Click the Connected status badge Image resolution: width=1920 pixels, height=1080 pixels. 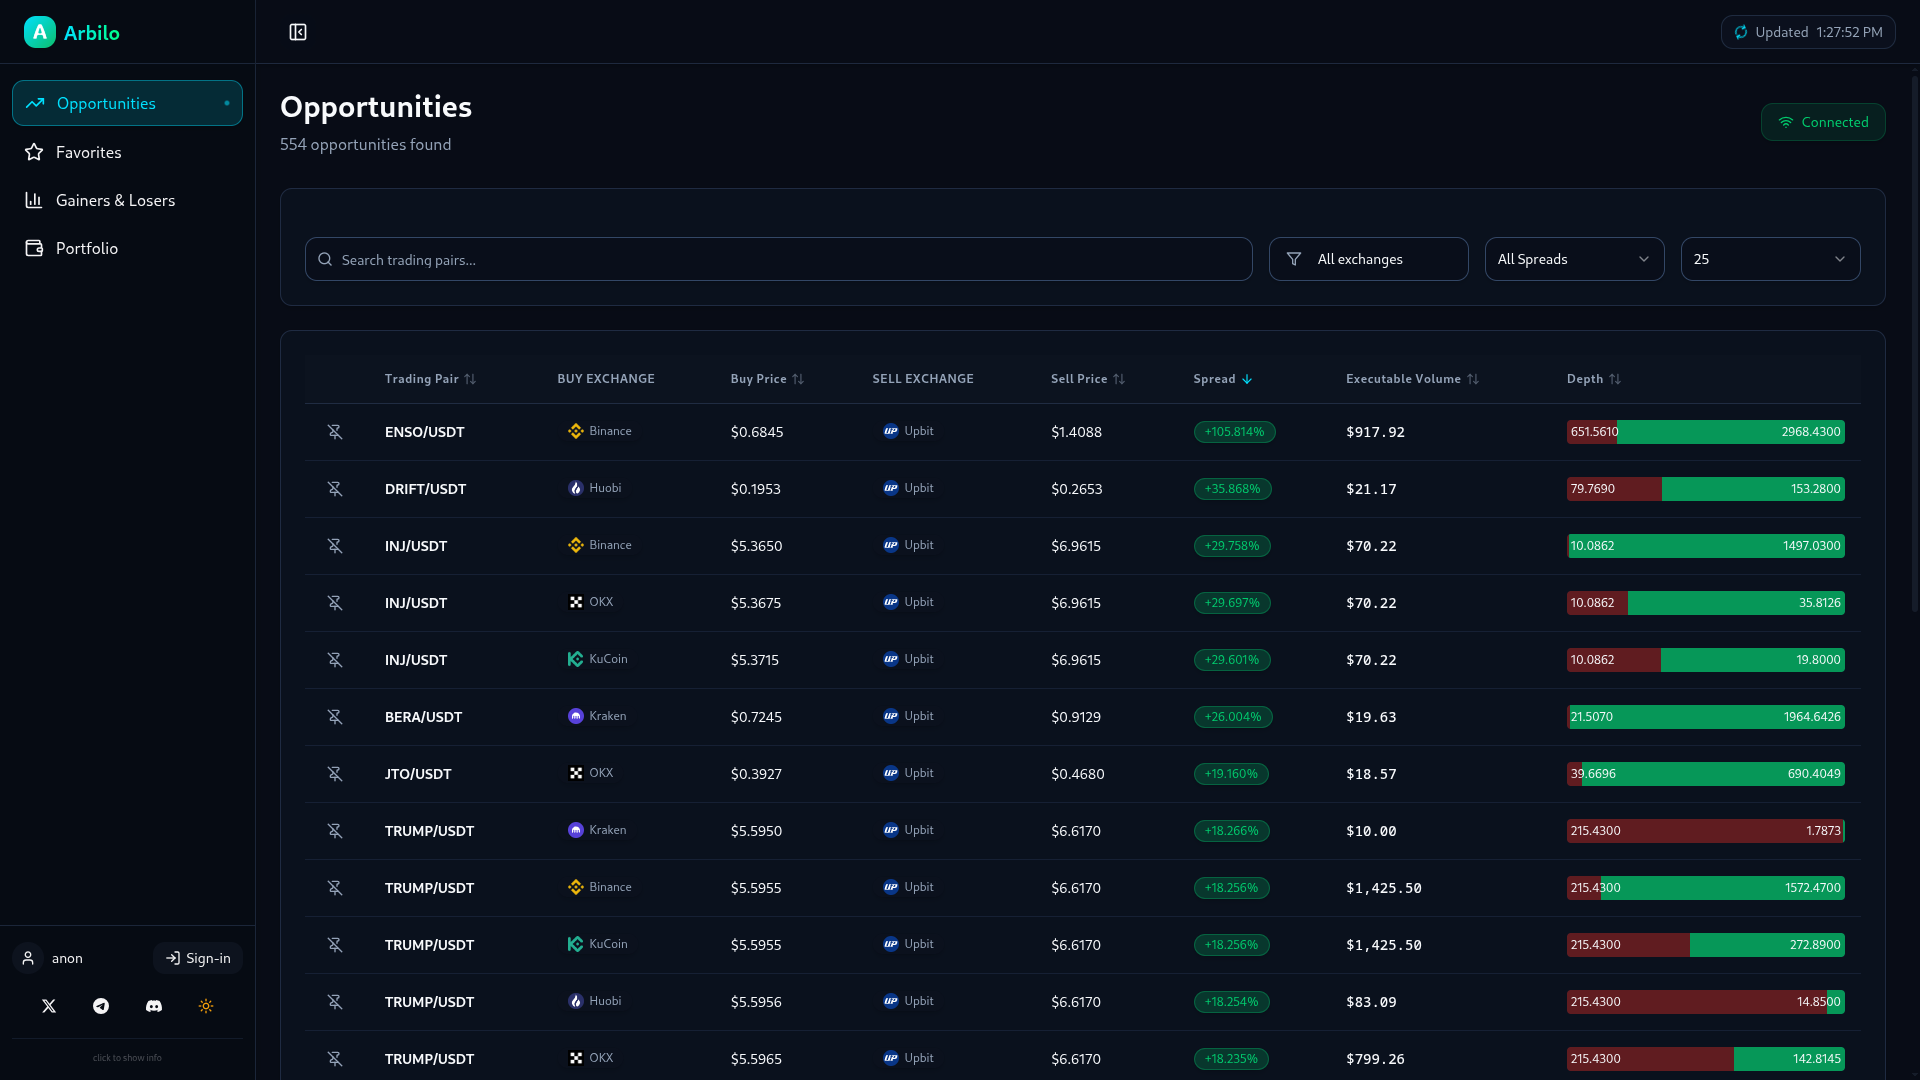[x=1823, y=121]
